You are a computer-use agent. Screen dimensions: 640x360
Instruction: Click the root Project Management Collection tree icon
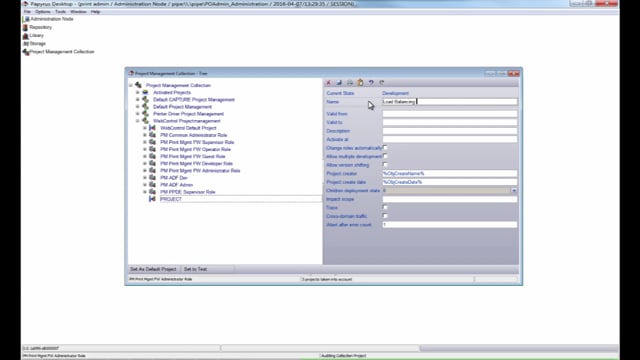pyautogui.click(x=139, y=85)
